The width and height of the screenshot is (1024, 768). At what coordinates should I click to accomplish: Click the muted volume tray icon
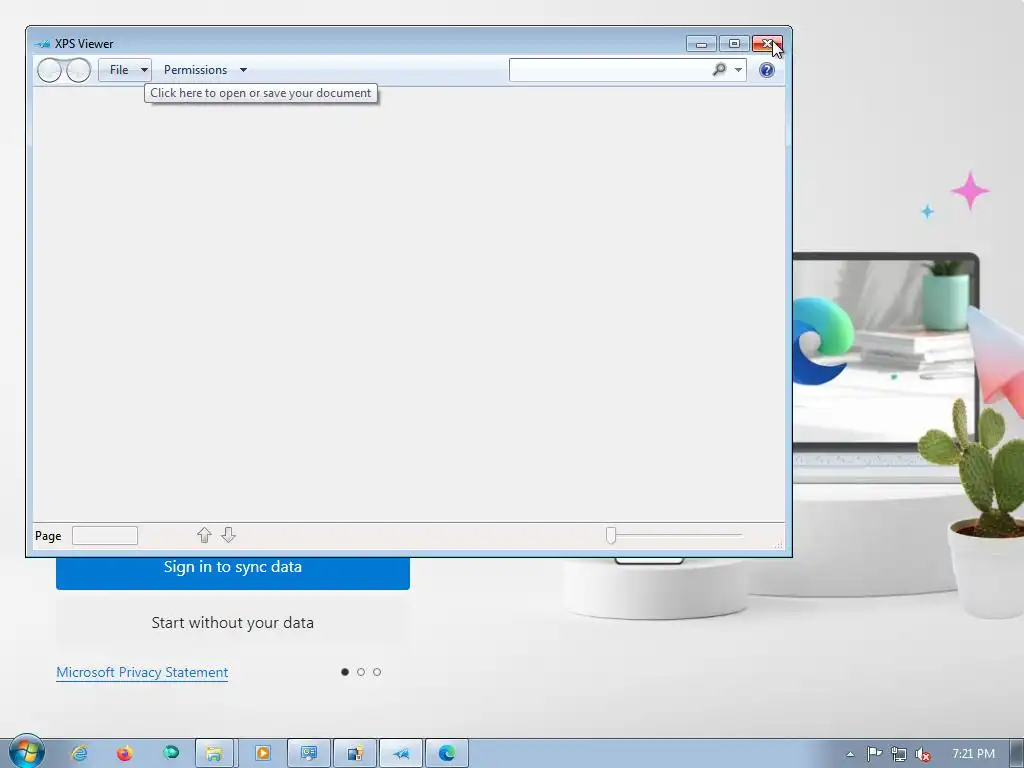923,754
